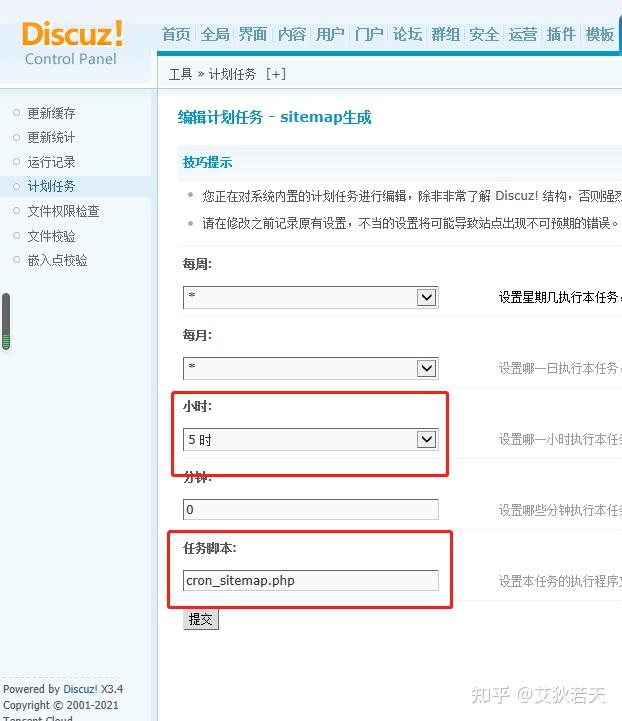Open 更新统计 in the sidebar

(51, 137)
